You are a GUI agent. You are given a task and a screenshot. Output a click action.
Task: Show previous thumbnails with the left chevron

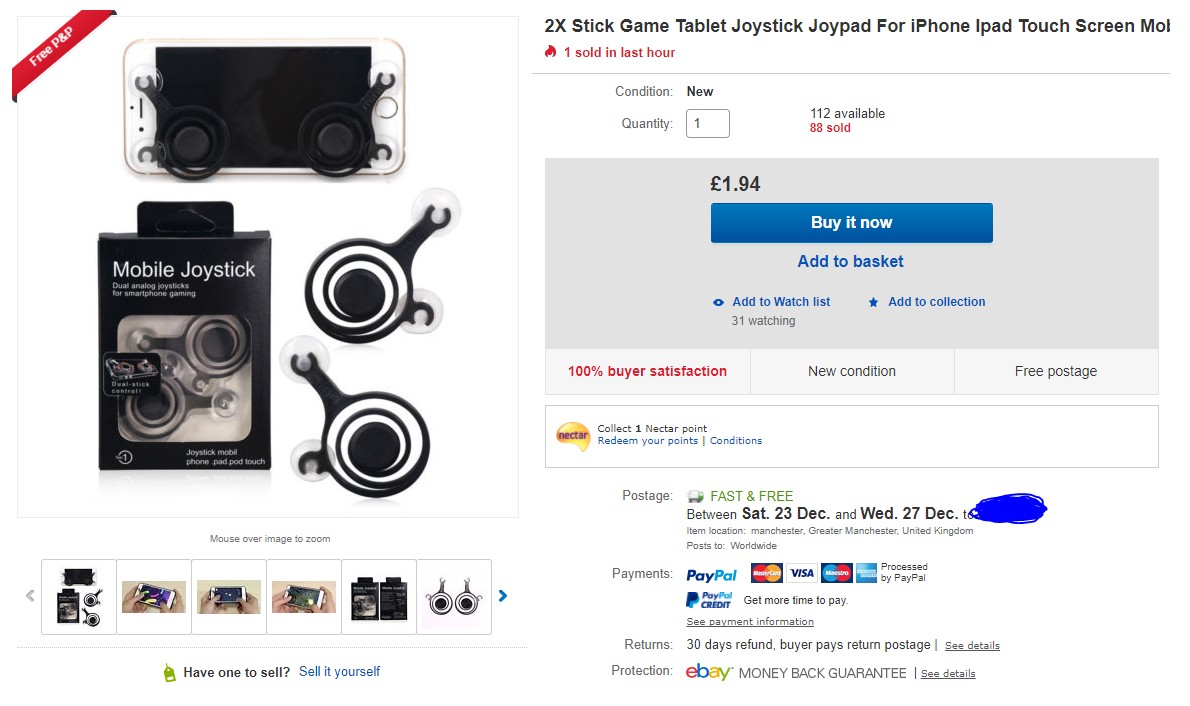click(29, 595)
